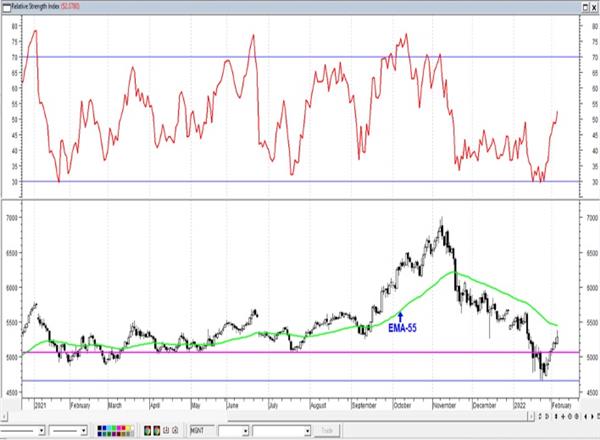Viewport: 600px width, 440px height.
Task: Click the November label on the time axis
Action: (x=445, y=405)
